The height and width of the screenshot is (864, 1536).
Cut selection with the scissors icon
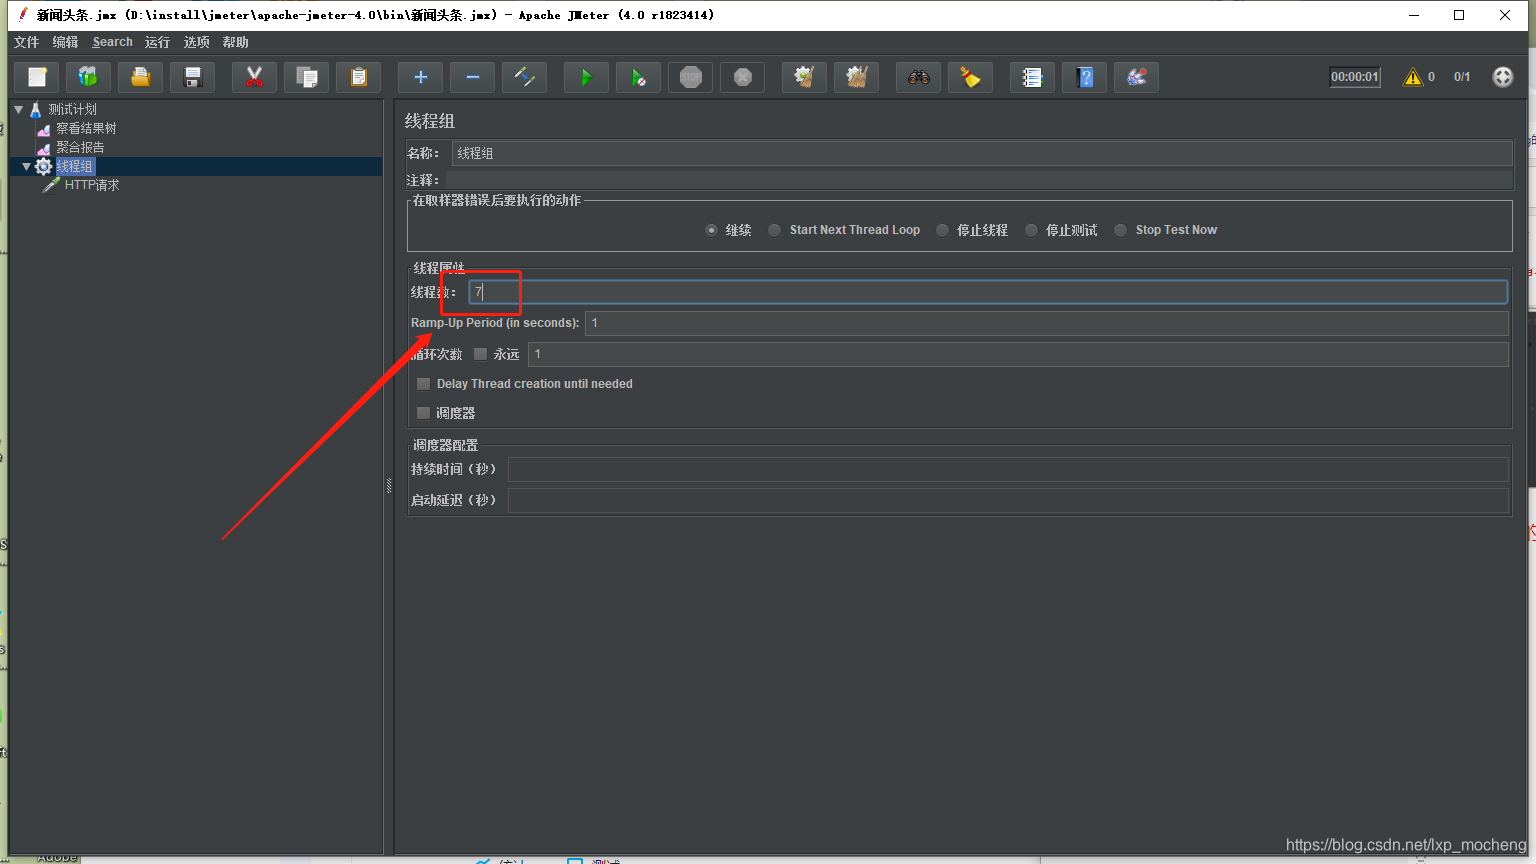tap(254, 77)
